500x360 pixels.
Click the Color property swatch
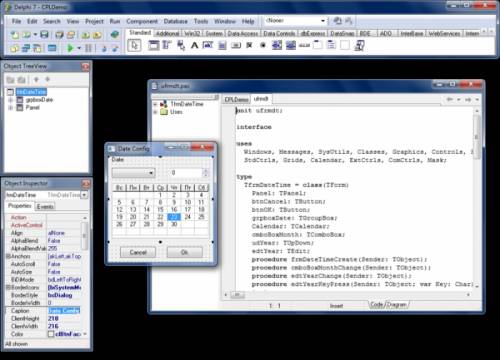pyautogui.click(x=51, y=334)
